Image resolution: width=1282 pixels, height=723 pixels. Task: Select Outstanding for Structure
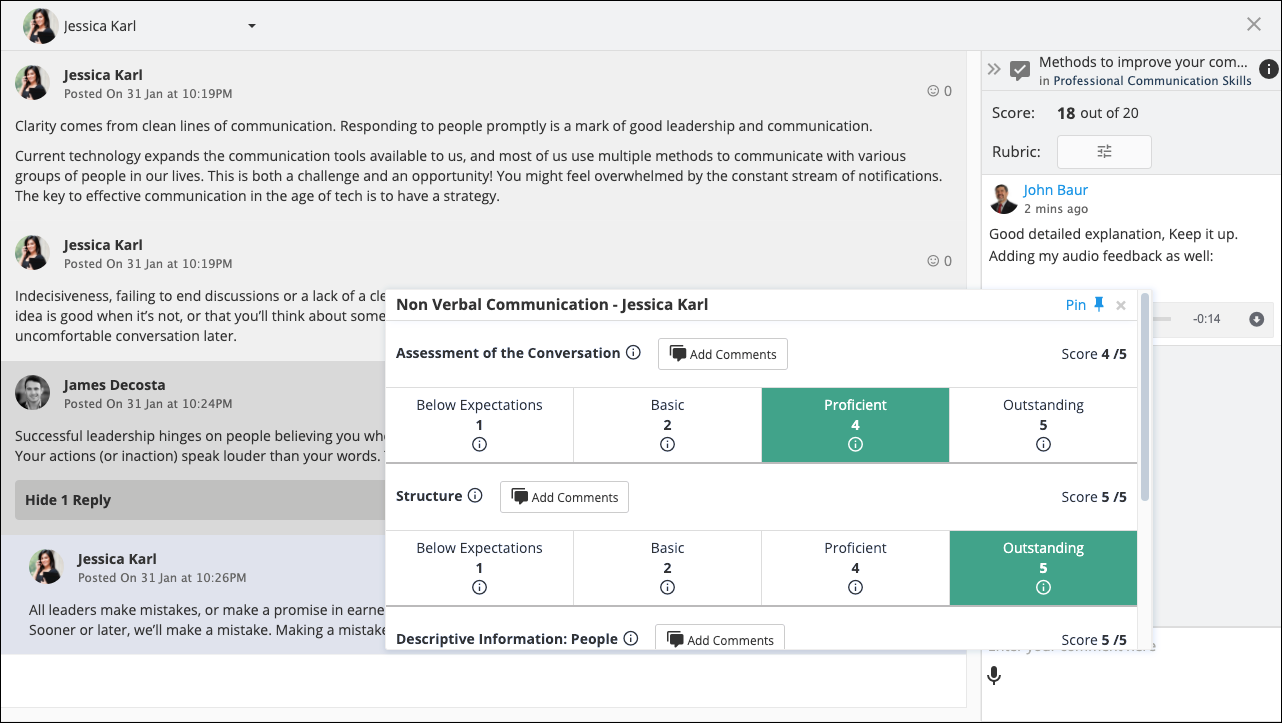[x=1043, y=568]
